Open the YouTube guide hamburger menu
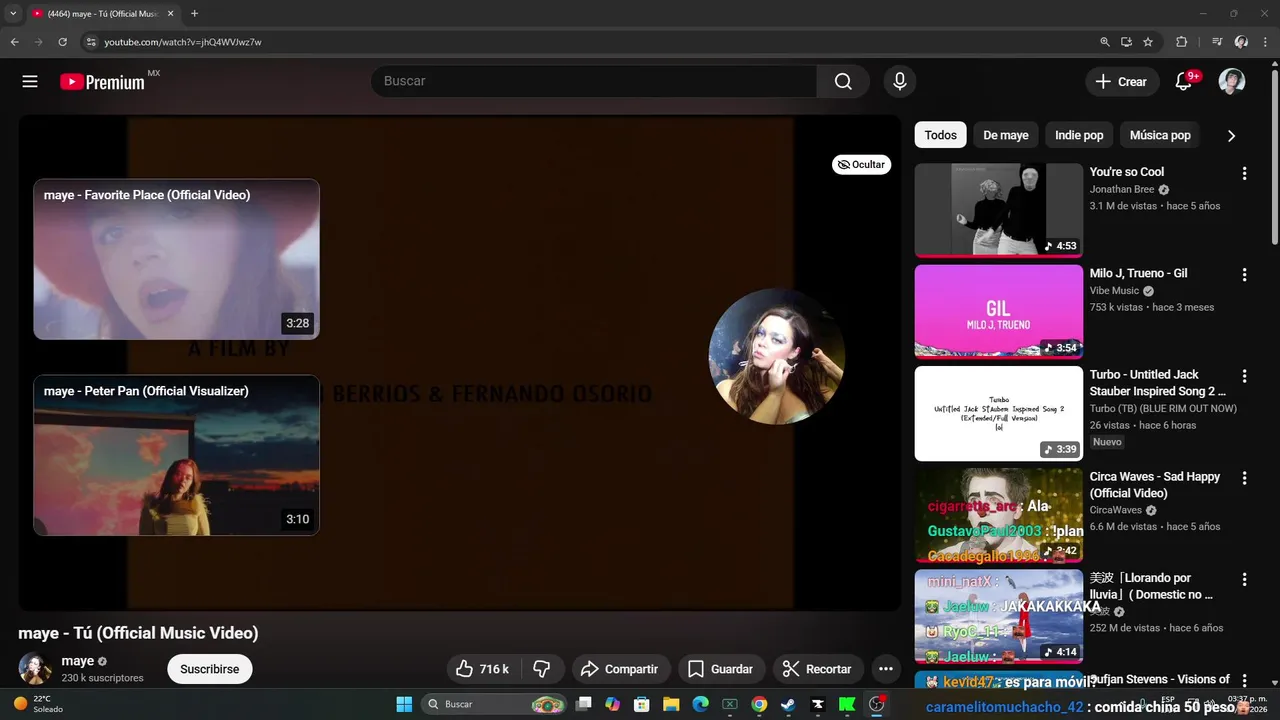1280x720 pixels. pyautogui.click(x=30, y=82)
